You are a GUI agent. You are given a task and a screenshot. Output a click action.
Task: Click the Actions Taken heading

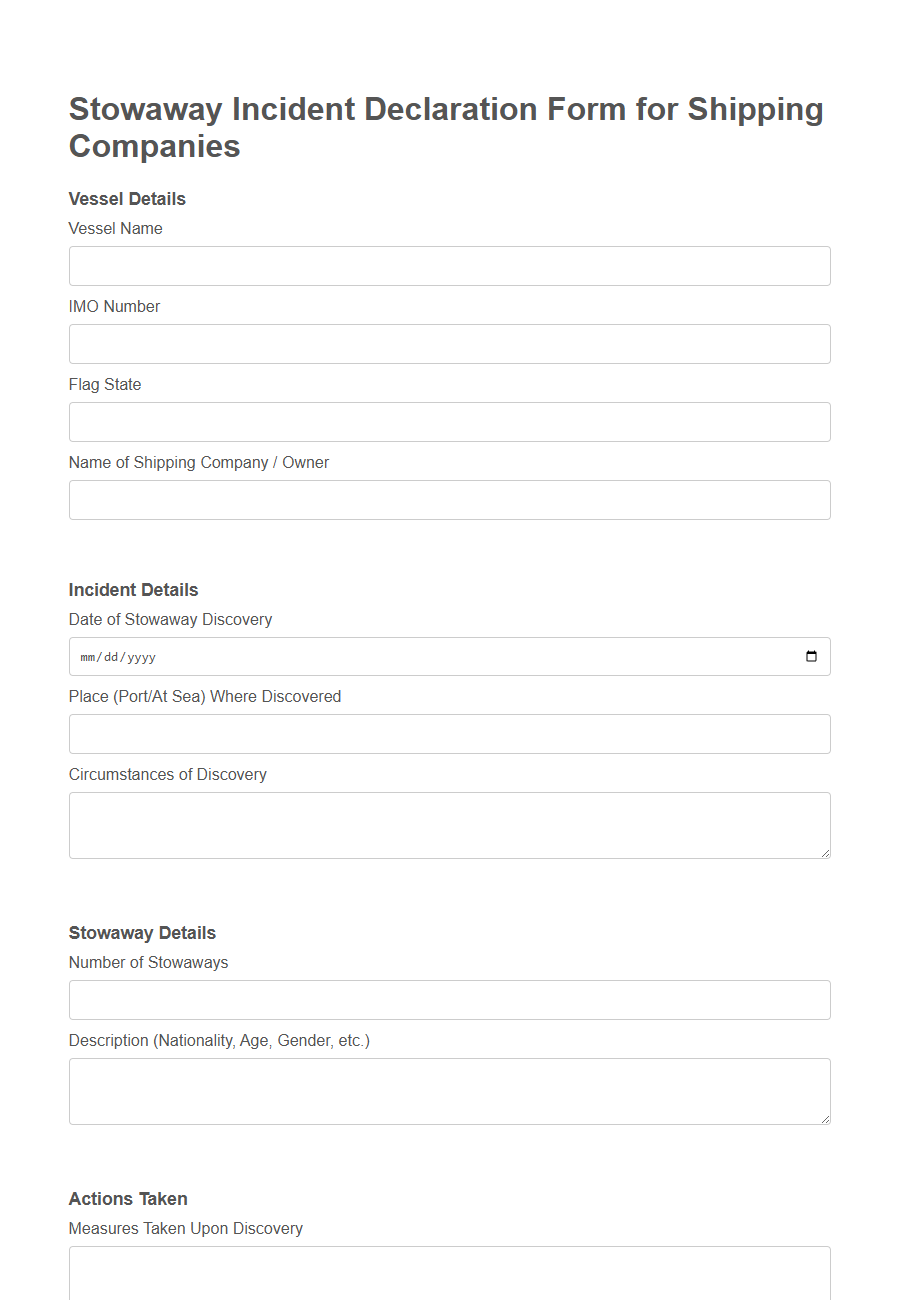128,1199
